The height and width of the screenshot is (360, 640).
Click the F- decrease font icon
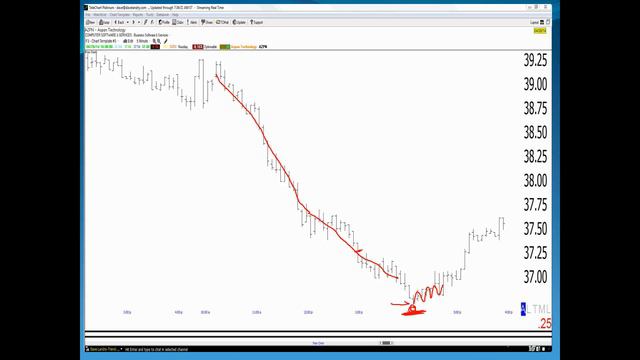(152, 22)
